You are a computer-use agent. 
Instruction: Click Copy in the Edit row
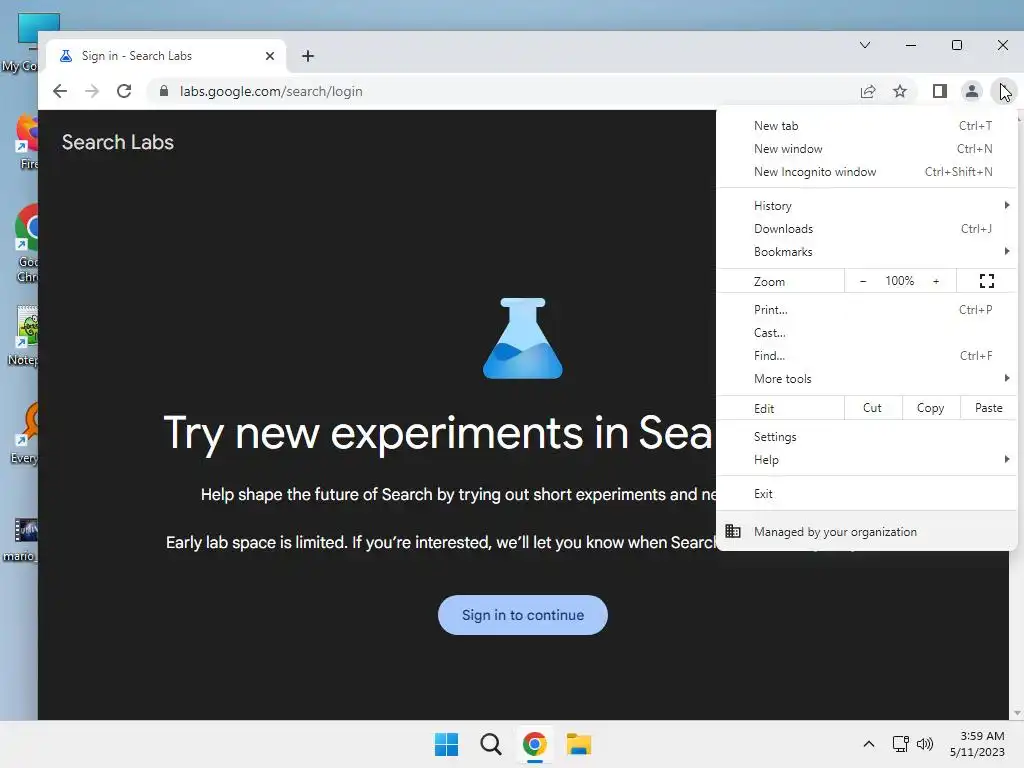(x=931, y=408)
